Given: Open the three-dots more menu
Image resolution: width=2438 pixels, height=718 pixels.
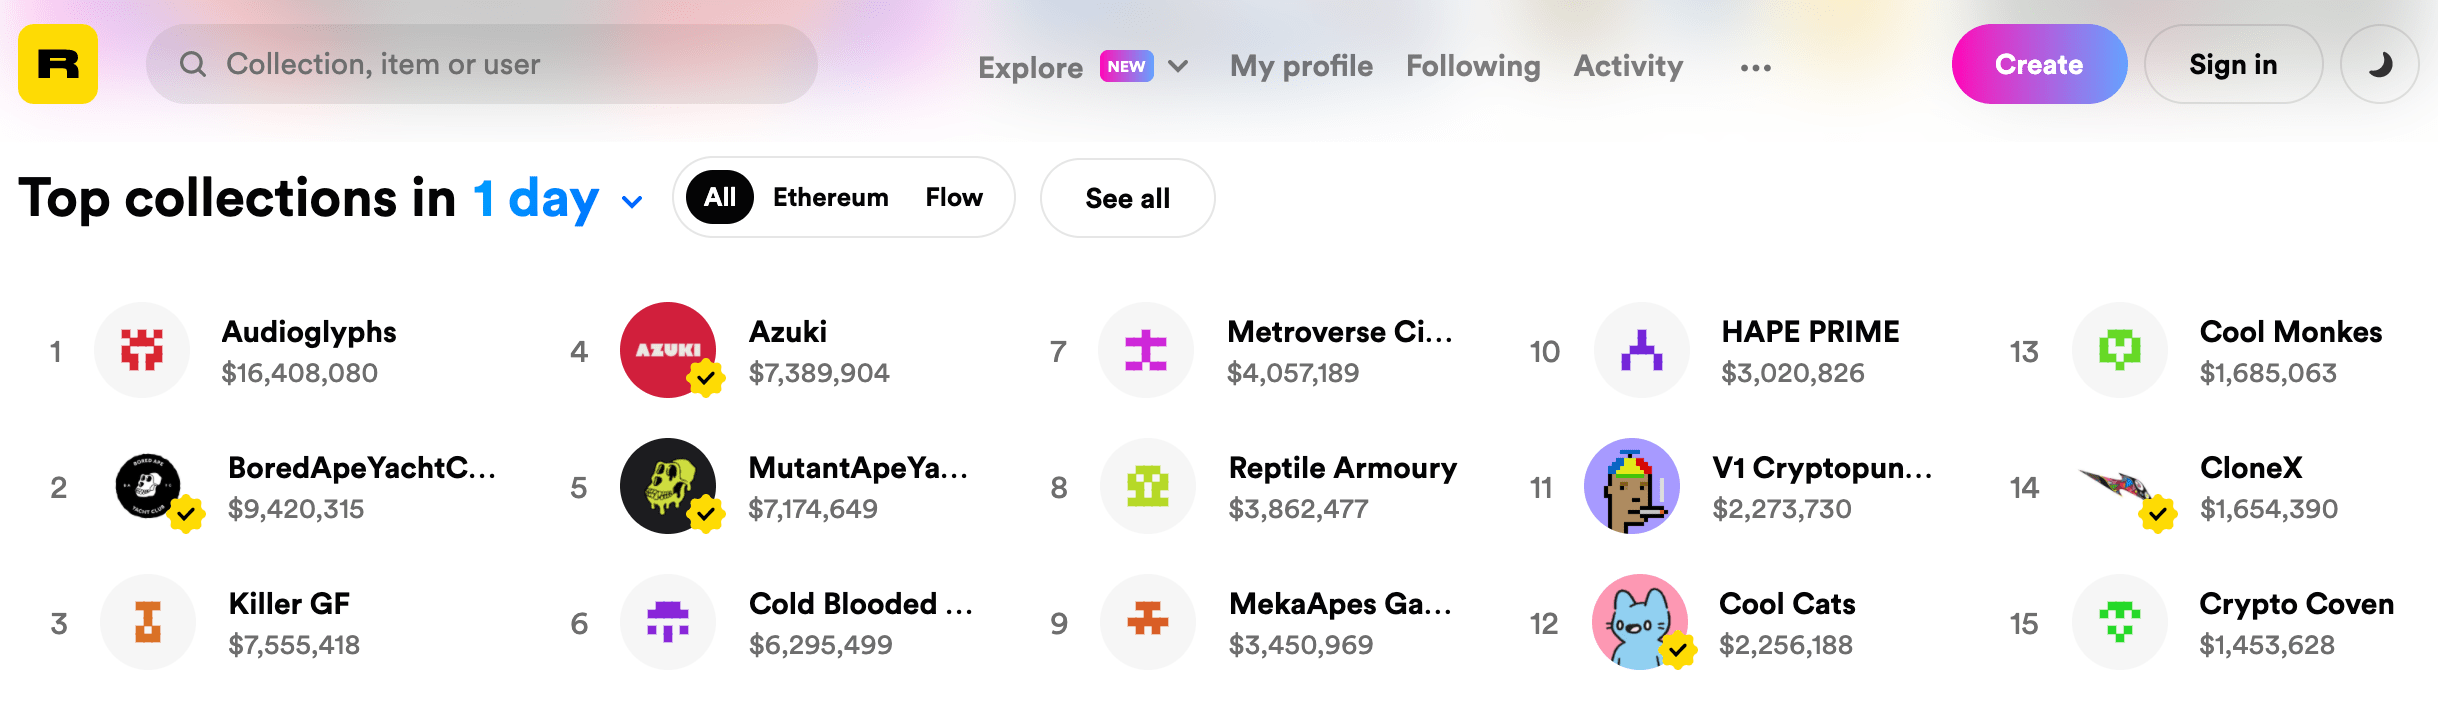Looking at the screenshot, I should tap(1756, 68).
